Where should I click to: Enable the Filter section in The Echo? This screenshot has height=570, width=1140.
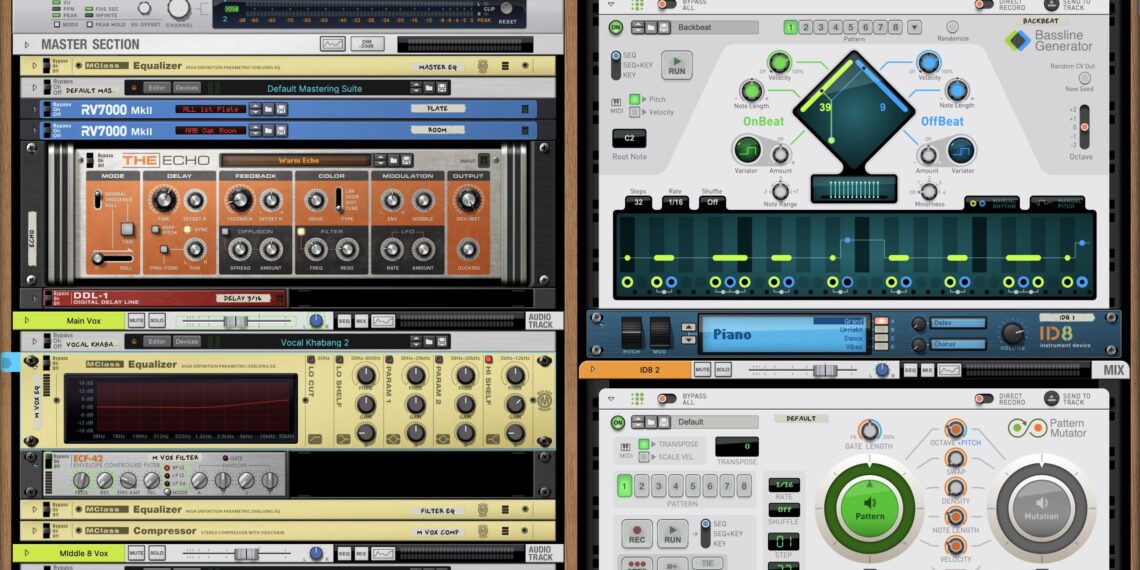[x=301, y=232]
